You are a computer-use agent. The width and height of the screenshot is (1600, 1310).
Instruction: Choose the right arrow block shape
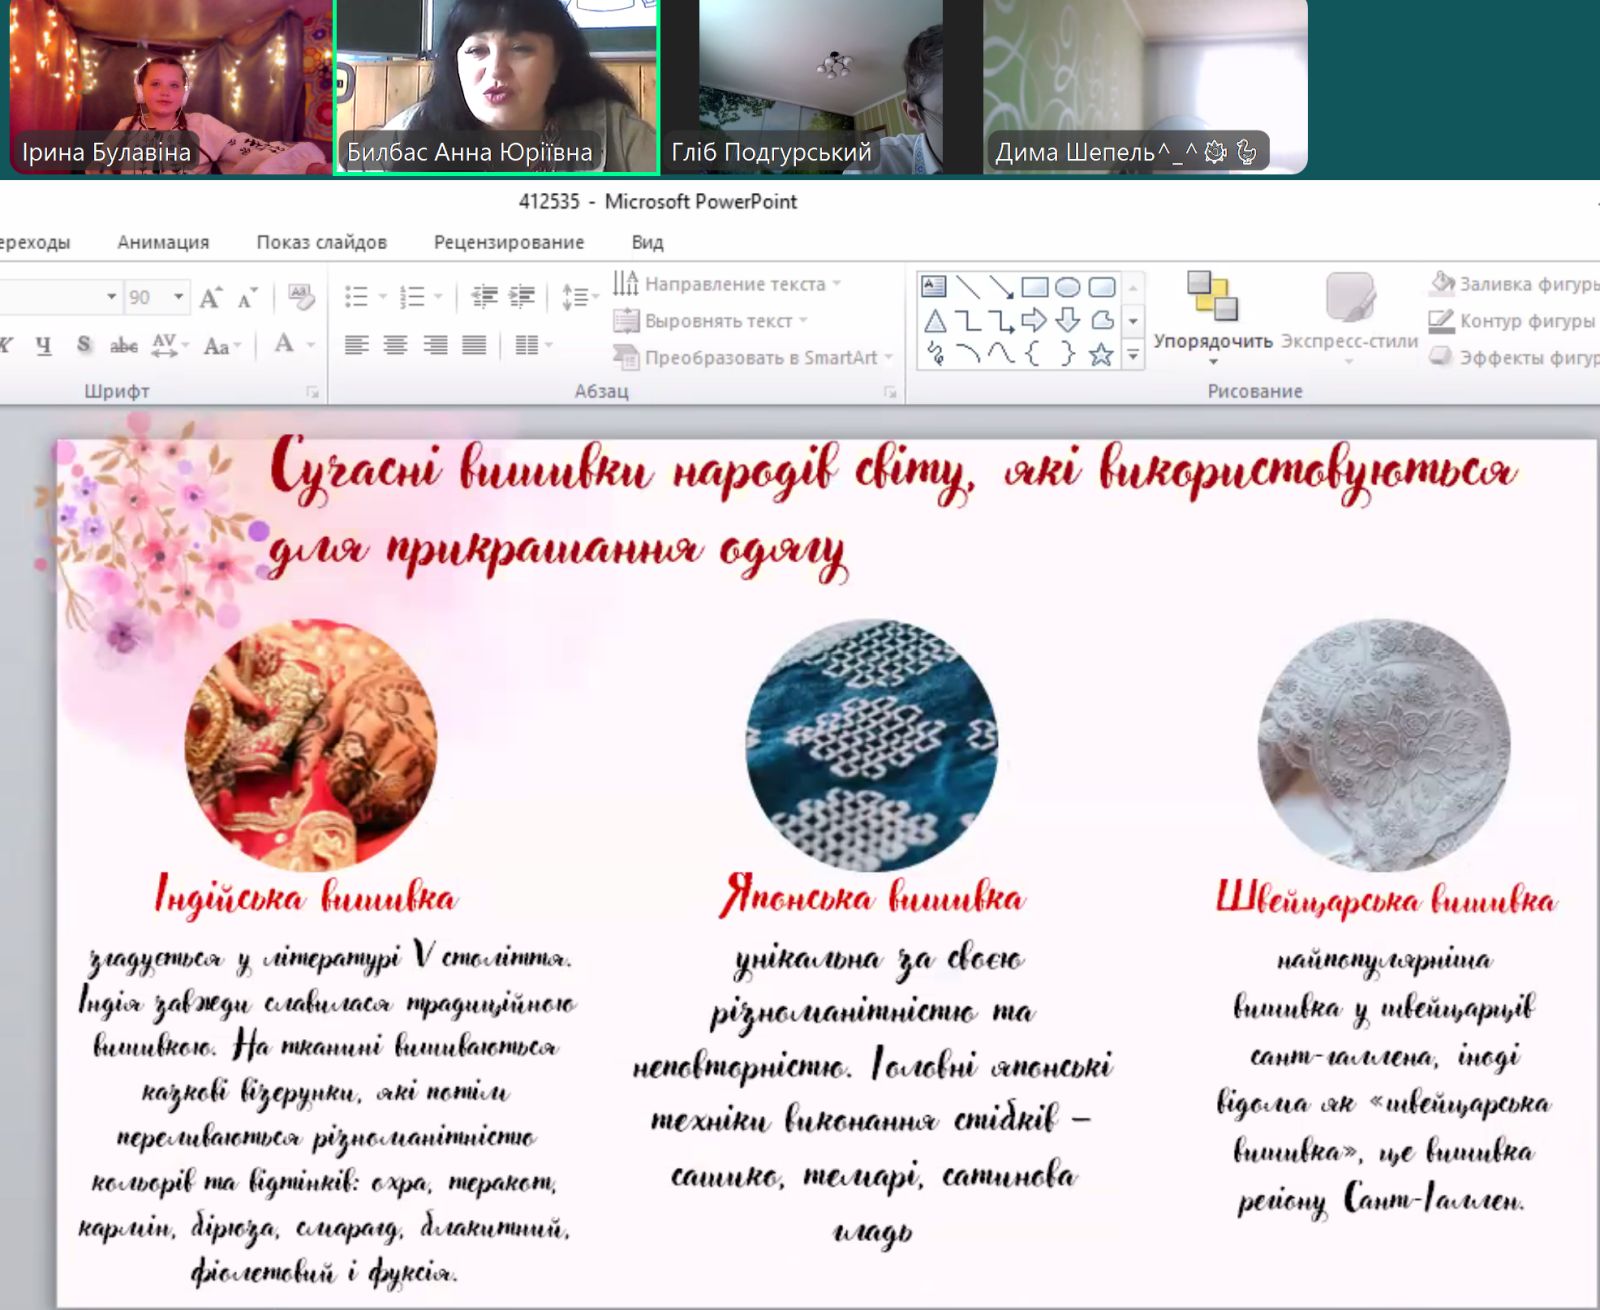tap(1034, 321)
